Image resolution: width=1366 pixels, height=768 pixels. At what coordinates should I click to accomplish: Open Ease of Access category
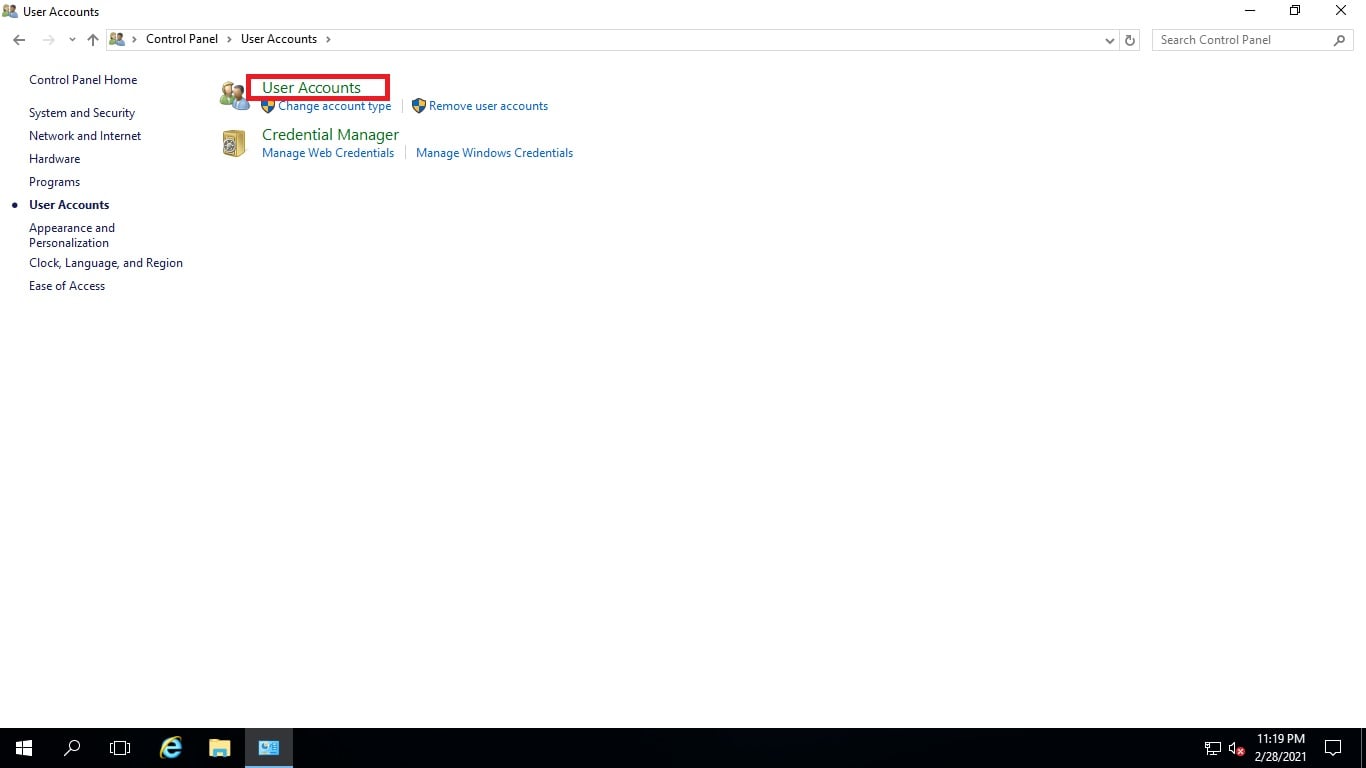pyautogui.click(x=67, y=286)
